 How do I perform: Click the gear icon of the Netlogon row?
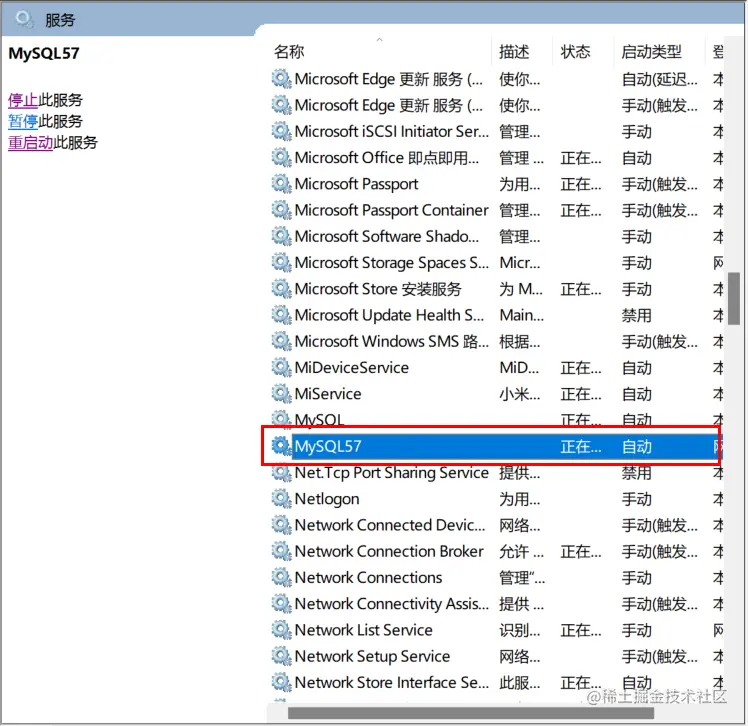(281, 499)
